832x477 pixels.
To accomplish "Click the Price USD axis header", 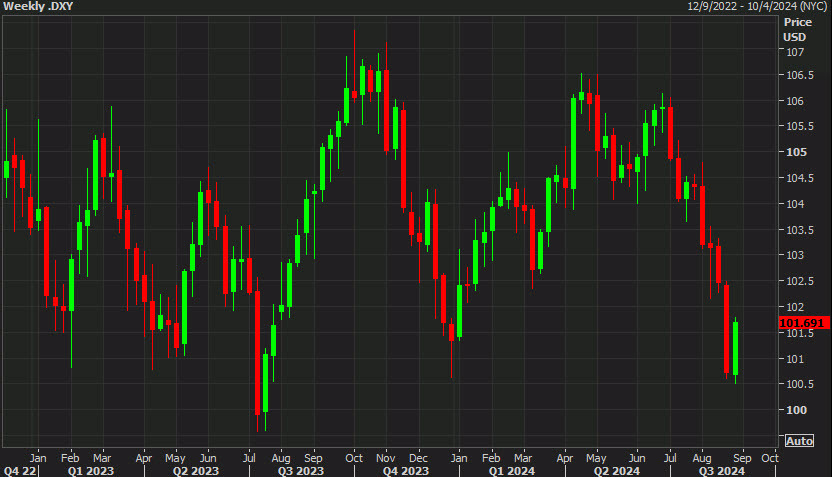I will [x=798, y=30].
